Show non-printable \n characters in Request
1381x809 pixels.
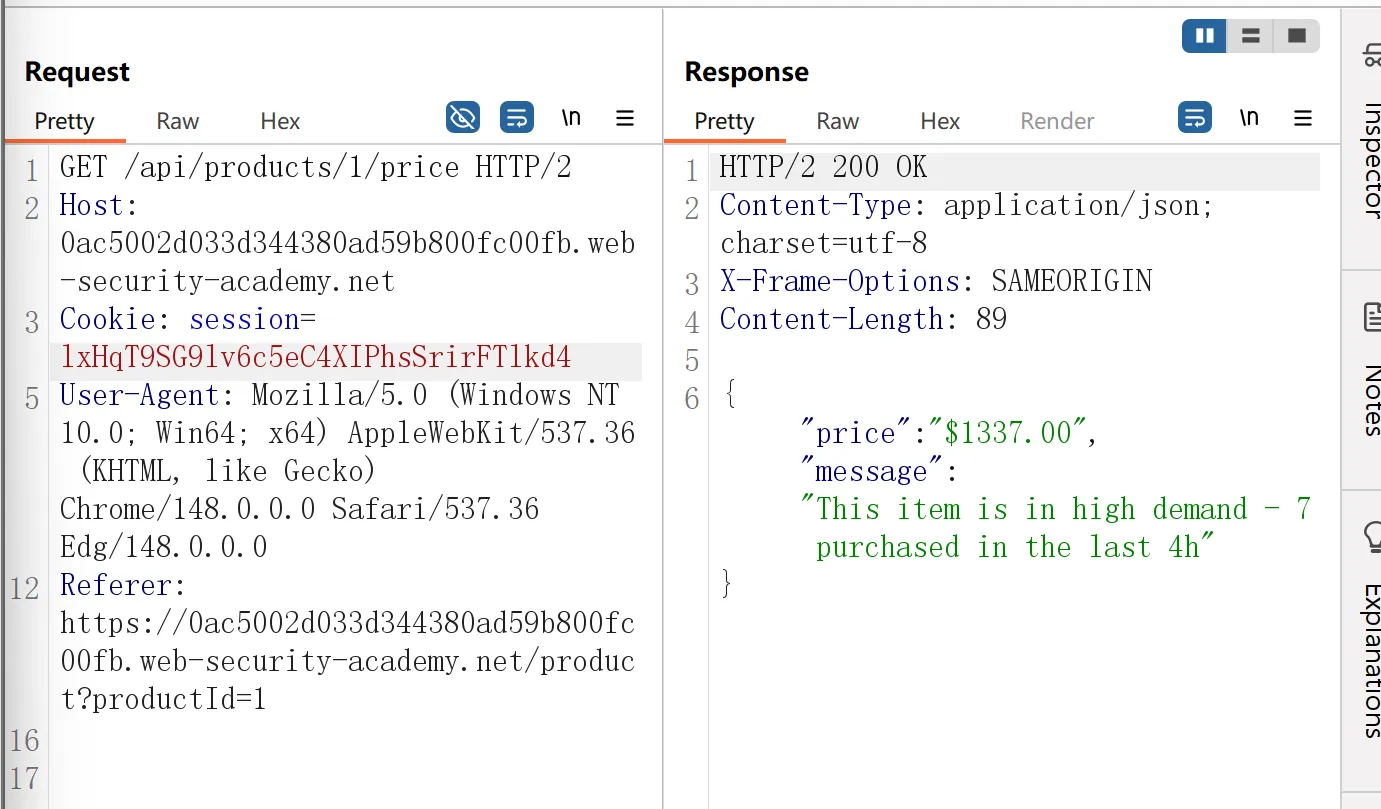coord(571,118)
